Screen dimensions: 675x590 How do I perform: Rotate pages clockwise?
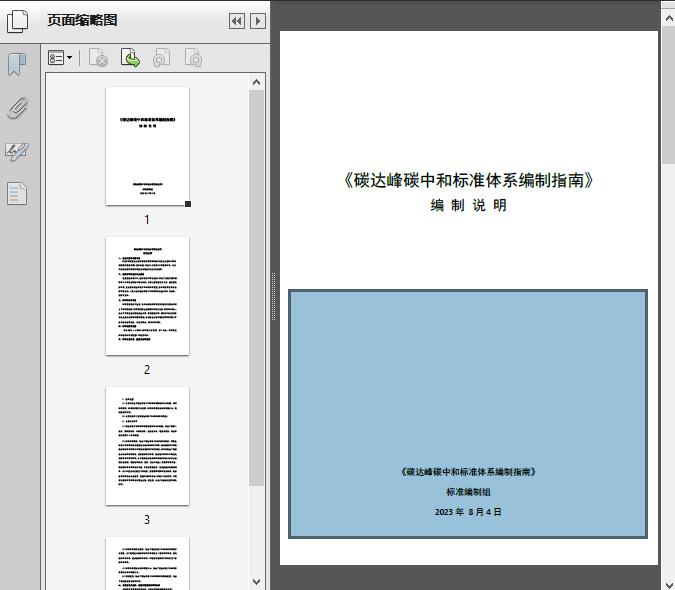click(193, 58)
